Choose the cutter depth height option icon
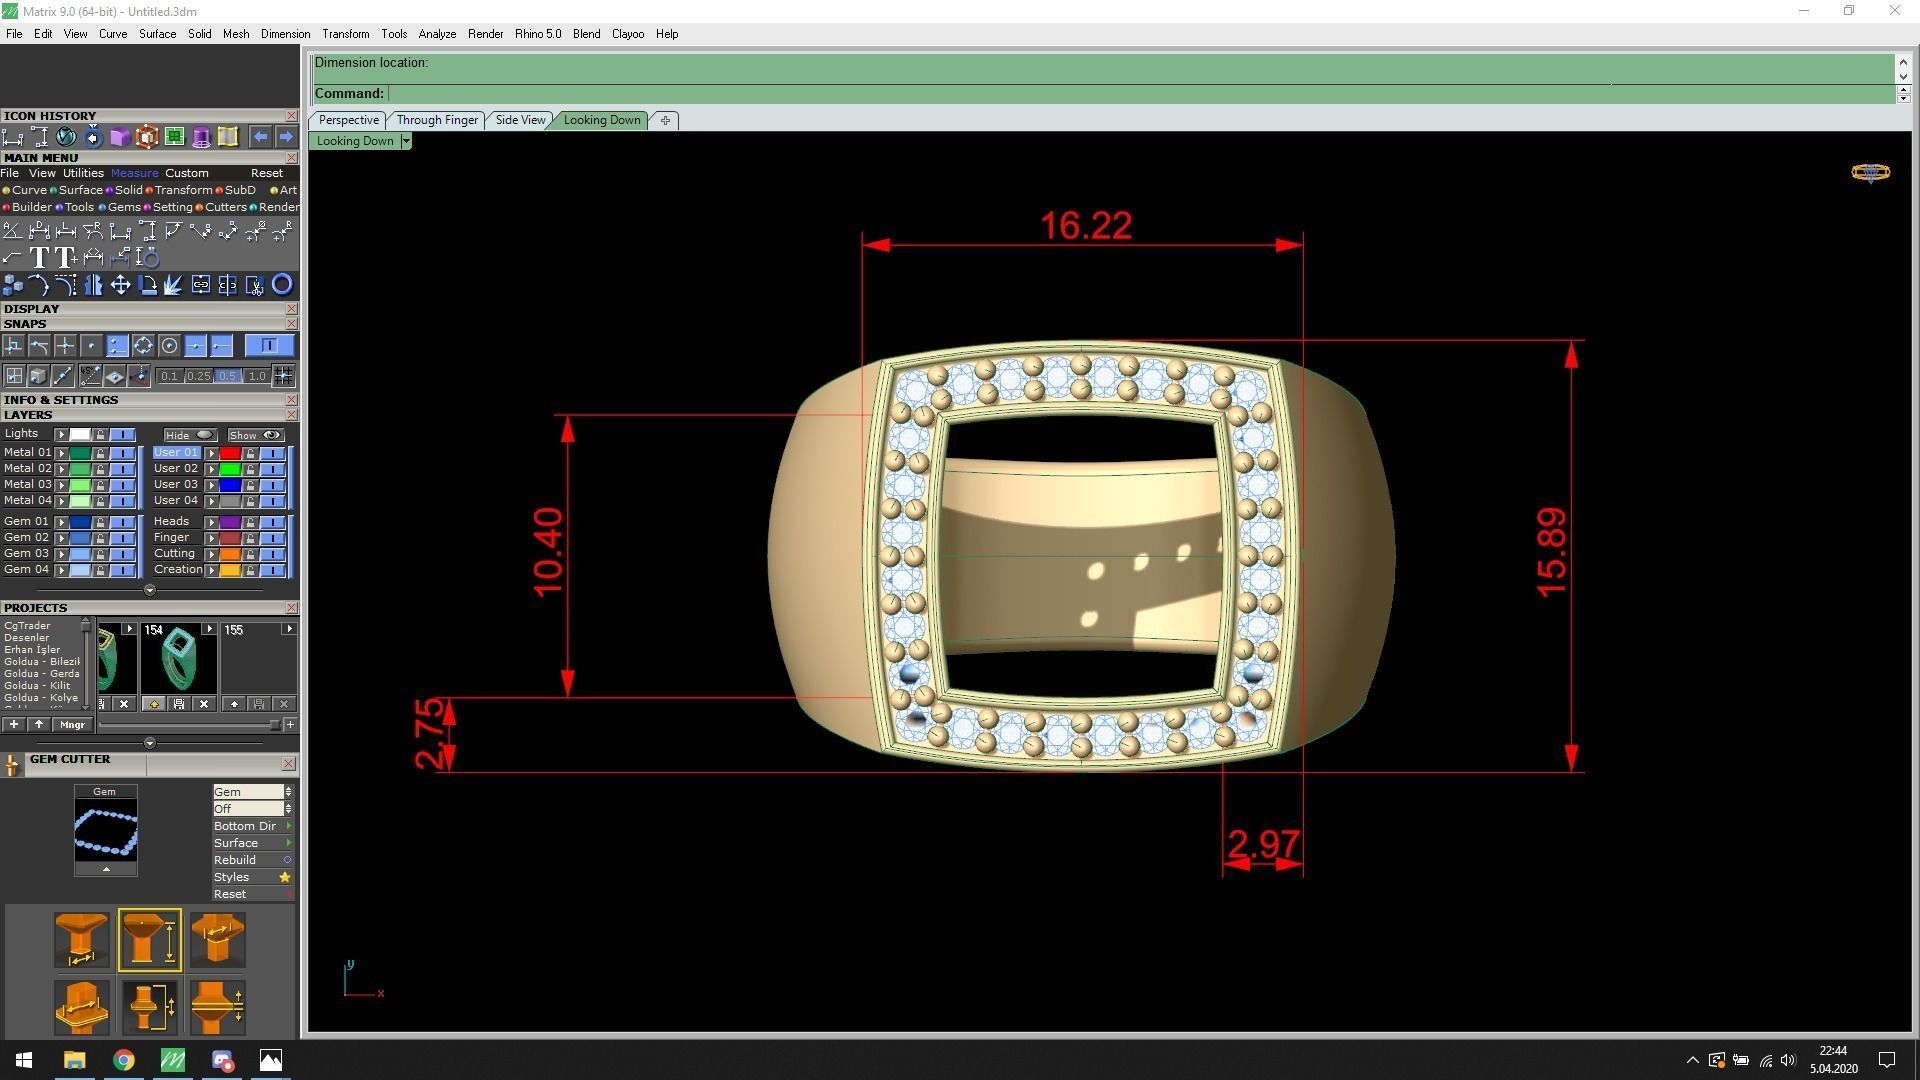The image size is (1920, 1080). [x=150, y=940]
